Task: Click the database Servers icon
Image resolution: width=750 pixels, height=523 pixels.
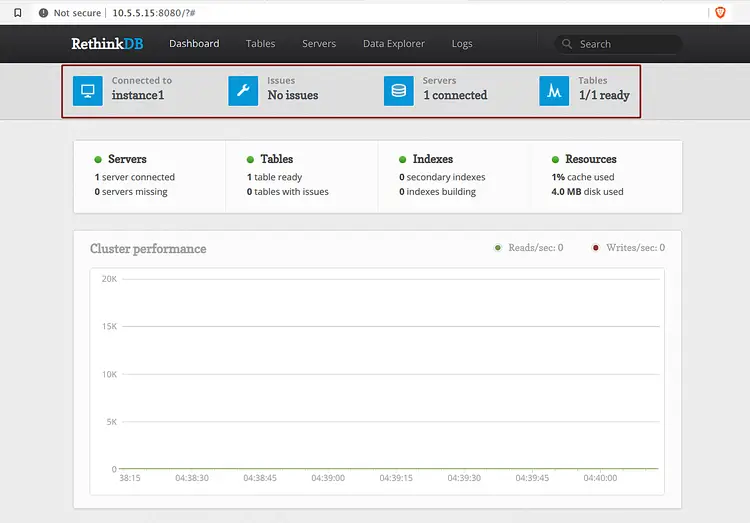Action: pyautogui.click(x=398, y=90)
